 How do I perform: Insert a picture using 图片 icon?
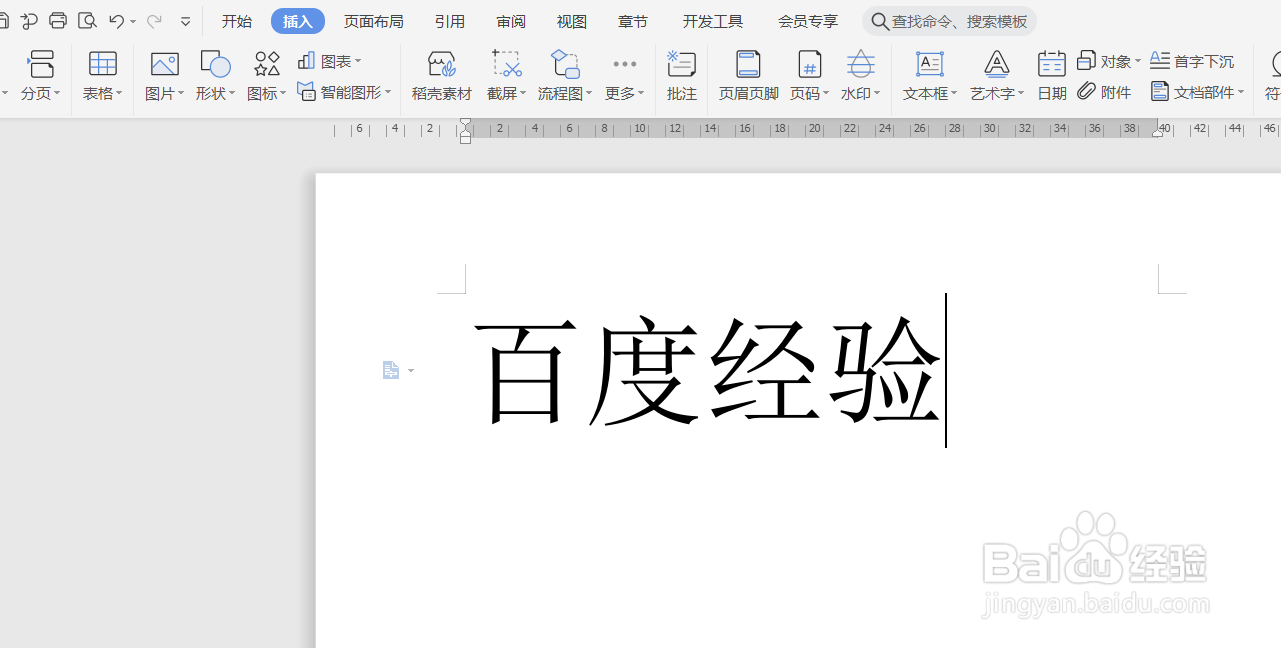click(164, 65)
